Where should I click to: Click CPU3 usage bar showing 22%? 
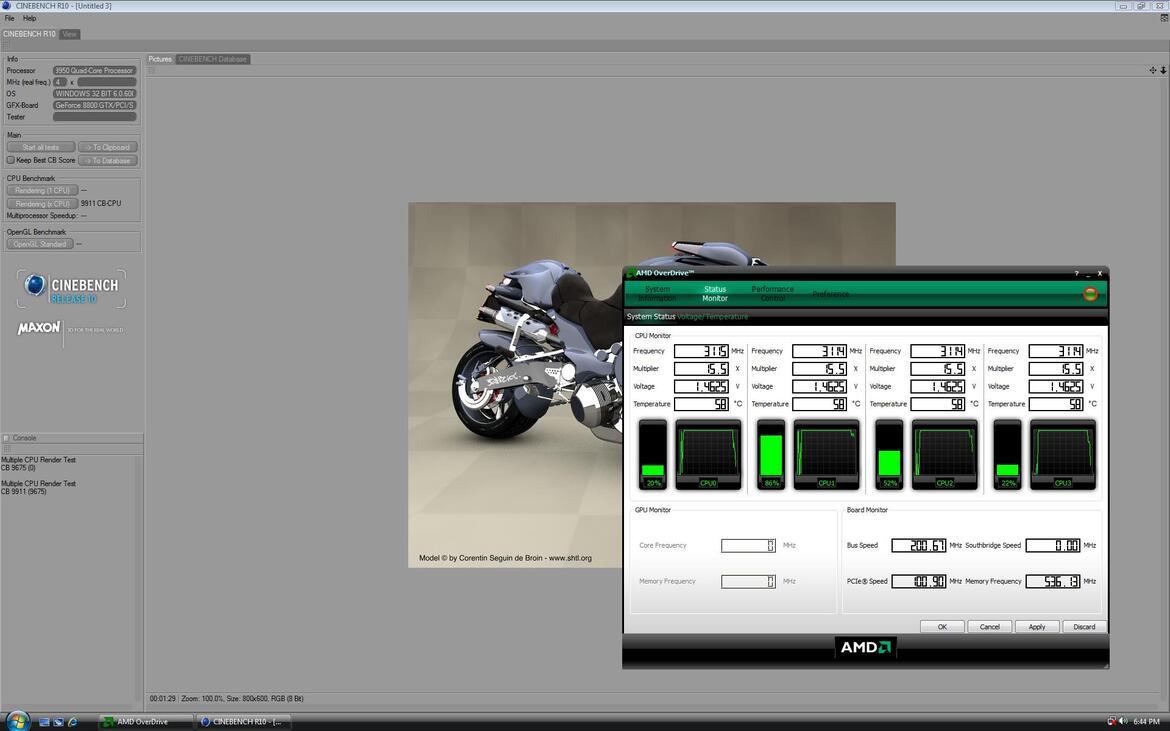[1007, 454]
